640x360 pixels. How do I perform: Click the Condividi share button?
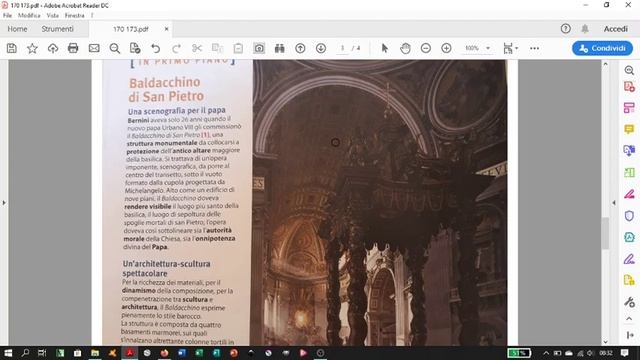pyautogui.click(x=602, y=48)
